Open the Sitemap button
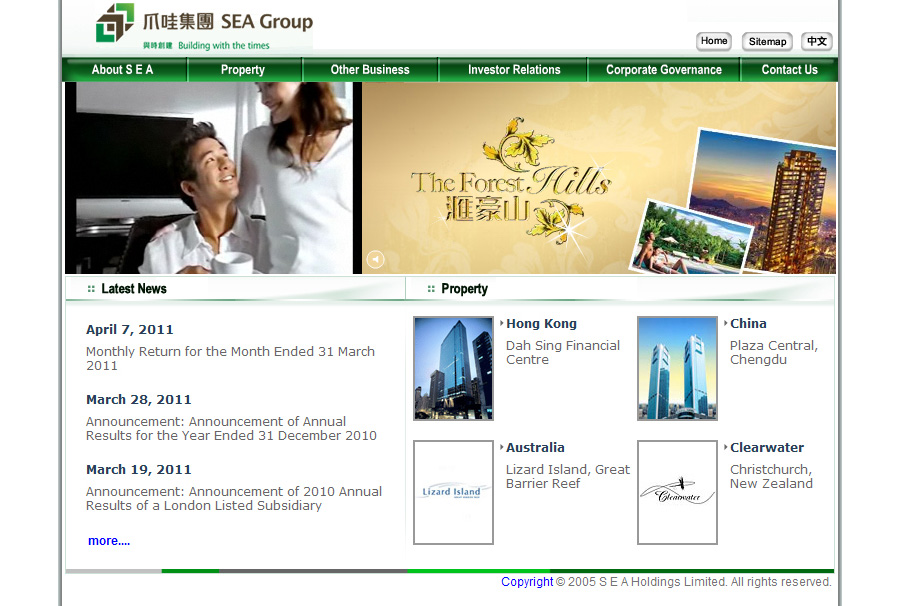900x606 pixels. [x=767, y=41]
